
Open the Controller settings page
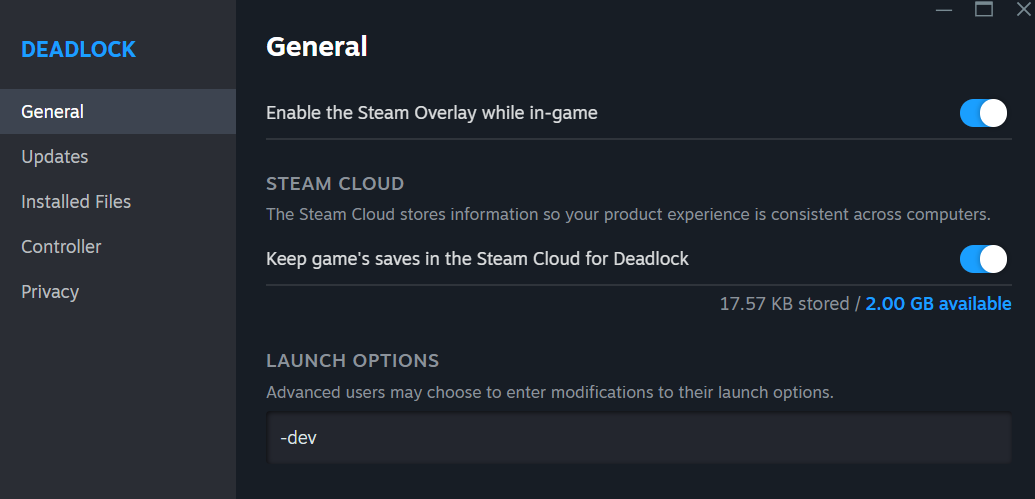(61, 247)
